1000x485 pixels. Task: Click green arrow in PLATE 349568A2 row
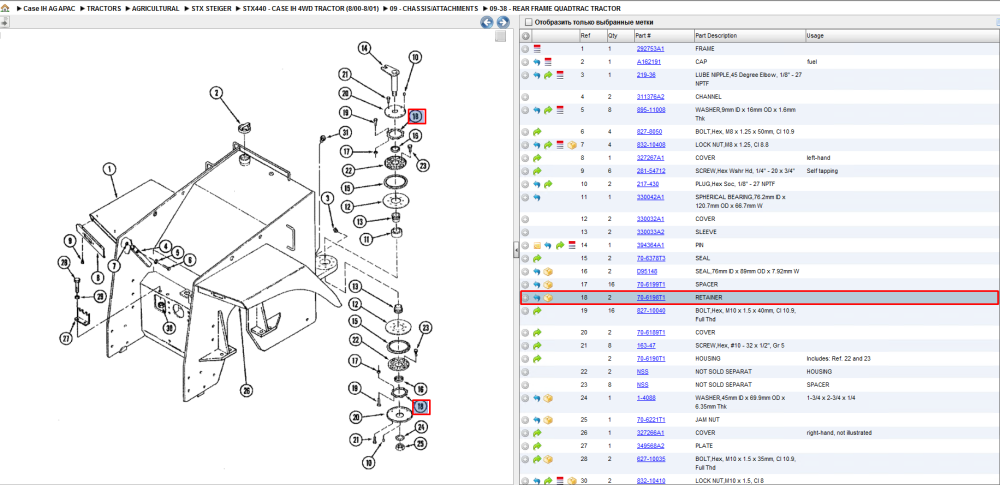click(537, 445)
